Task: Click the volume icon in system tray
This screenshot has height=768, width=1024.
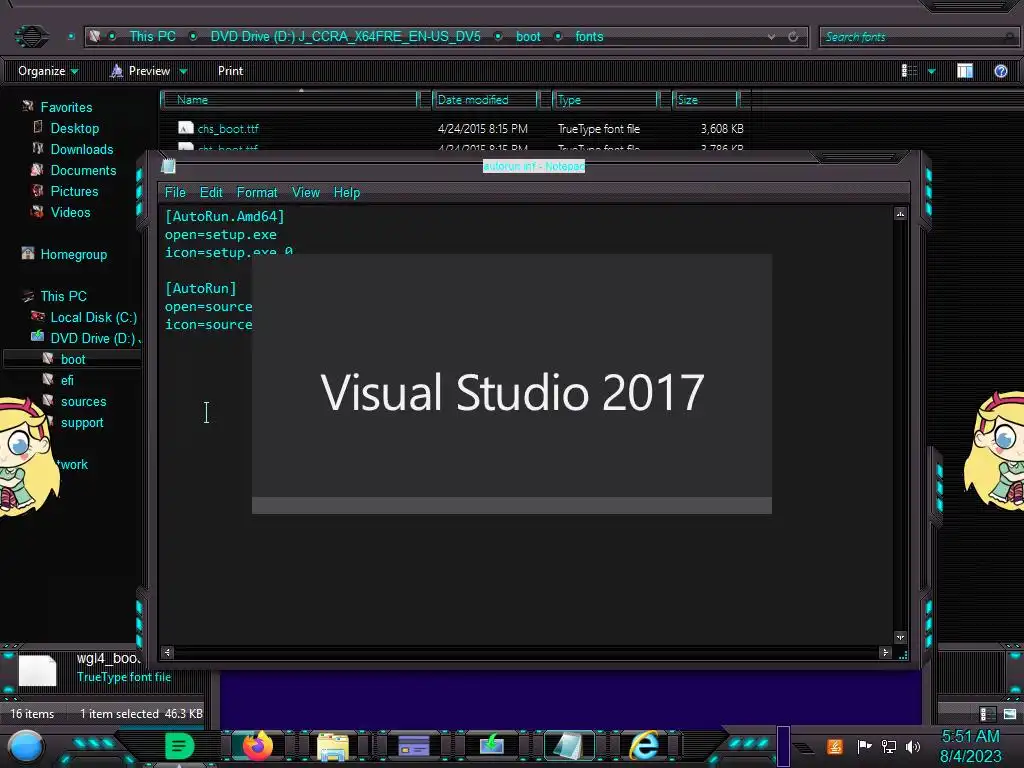Action: pyautogui.click(x=913, y=746)
